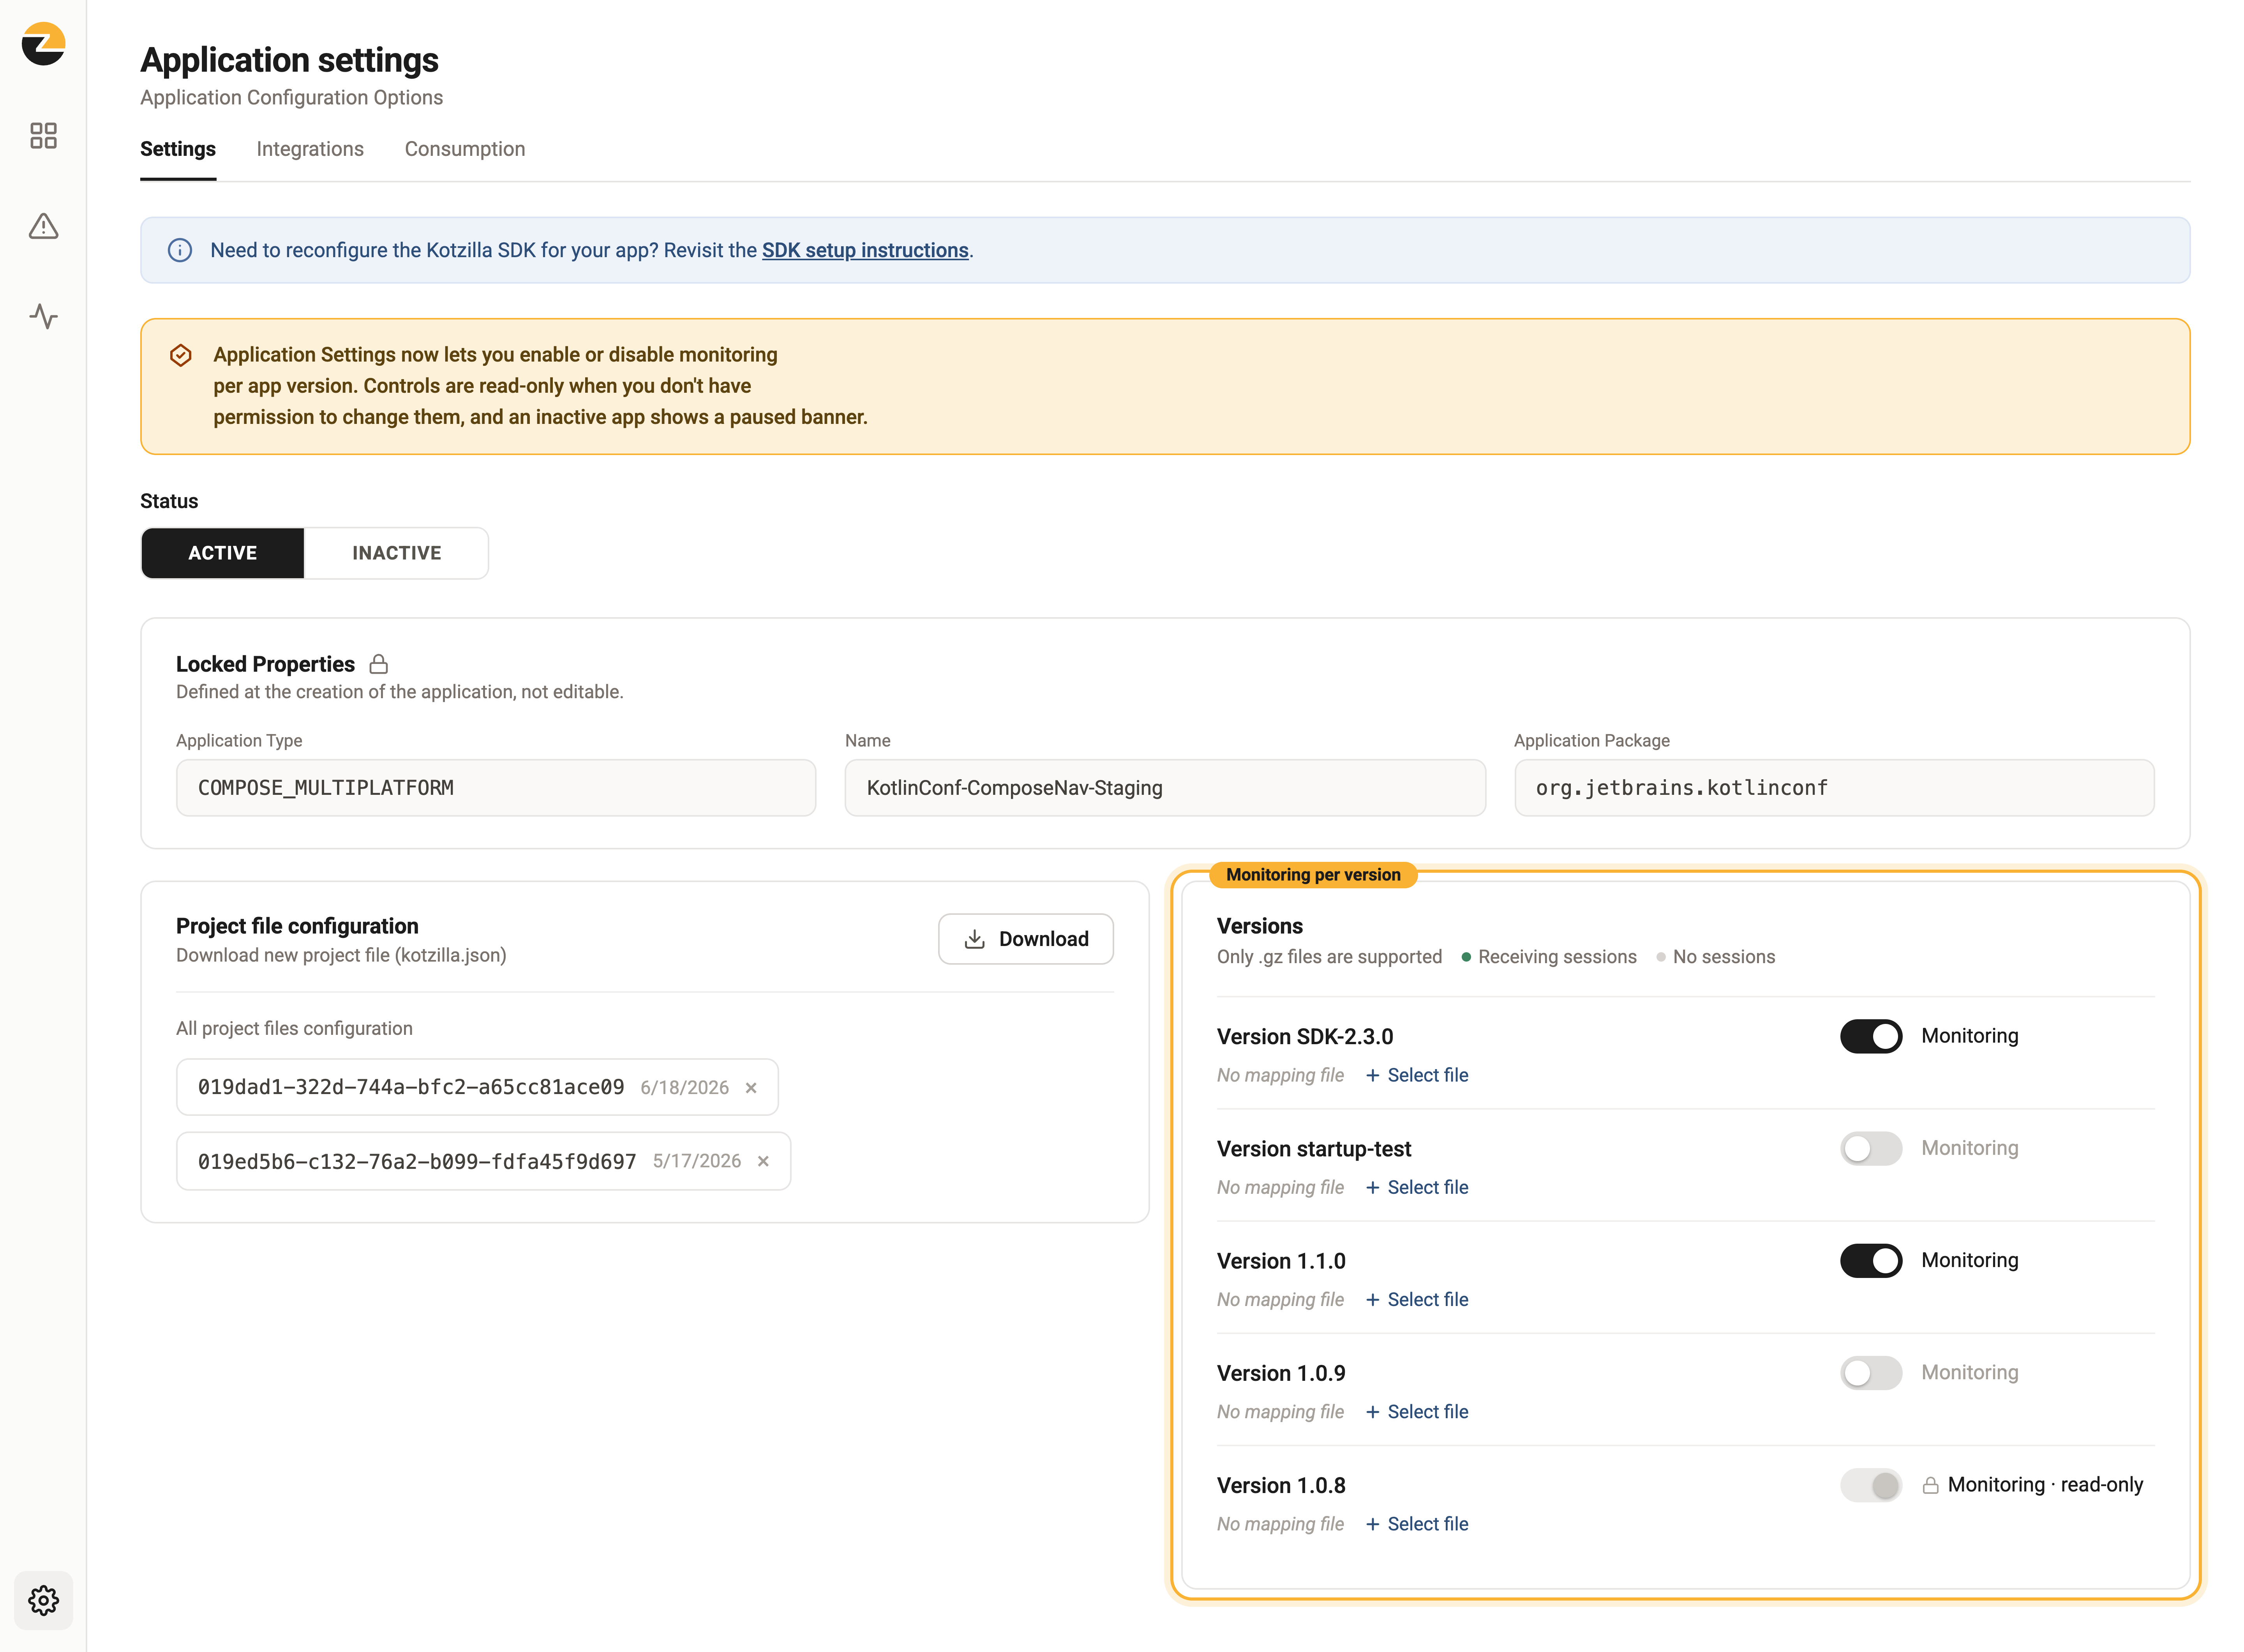Viewport: 2244px width, 1652px height.
Task: Download the new project file
Action: pyautogui.click(x=1026, y=939)
